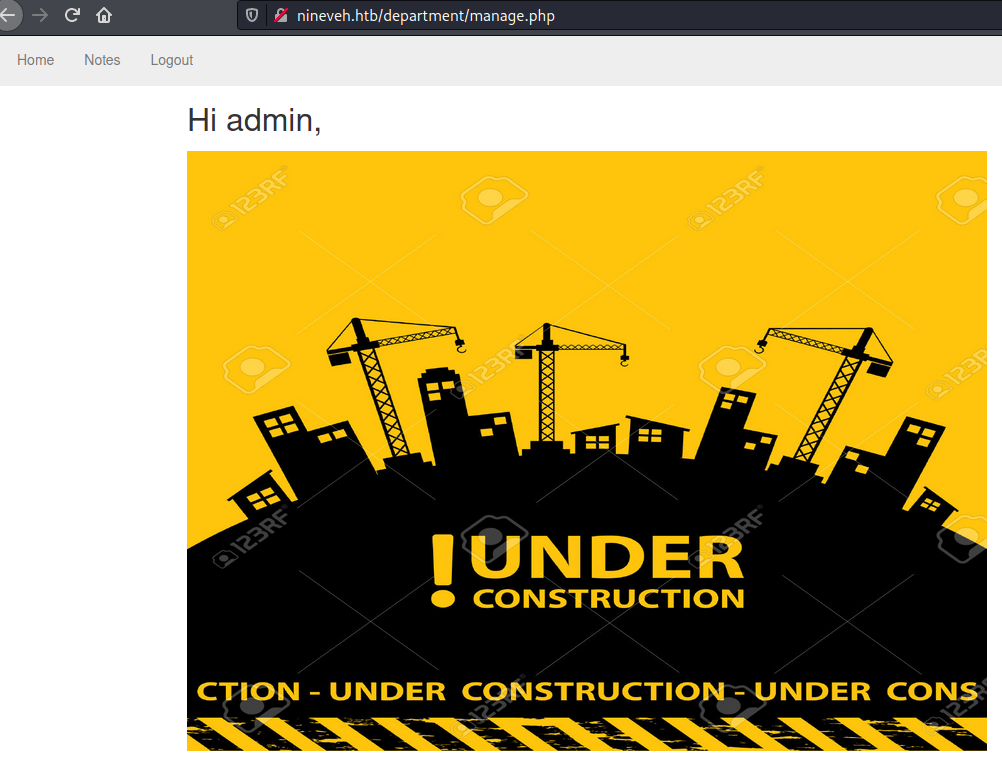Viewport: 1002px width, 773px height.
Task: Click the browser forward arrow
Action: (40, 15)
